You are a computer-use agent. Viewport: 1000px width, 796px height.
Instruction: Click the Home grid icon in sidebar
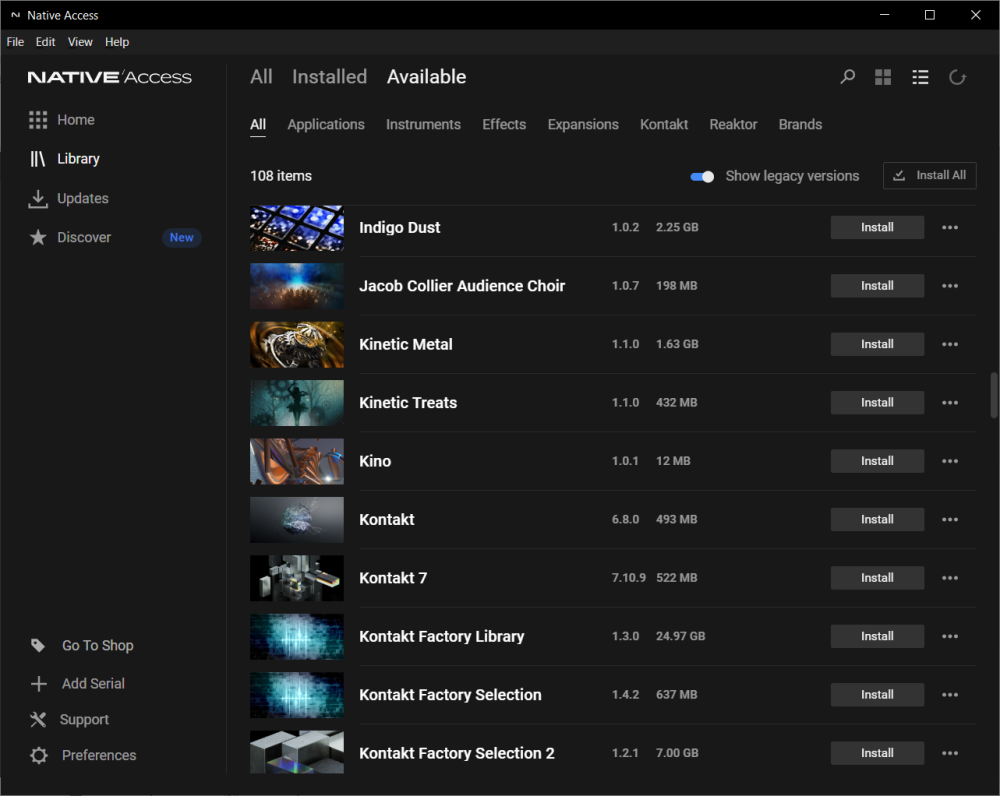pos(38,120)
